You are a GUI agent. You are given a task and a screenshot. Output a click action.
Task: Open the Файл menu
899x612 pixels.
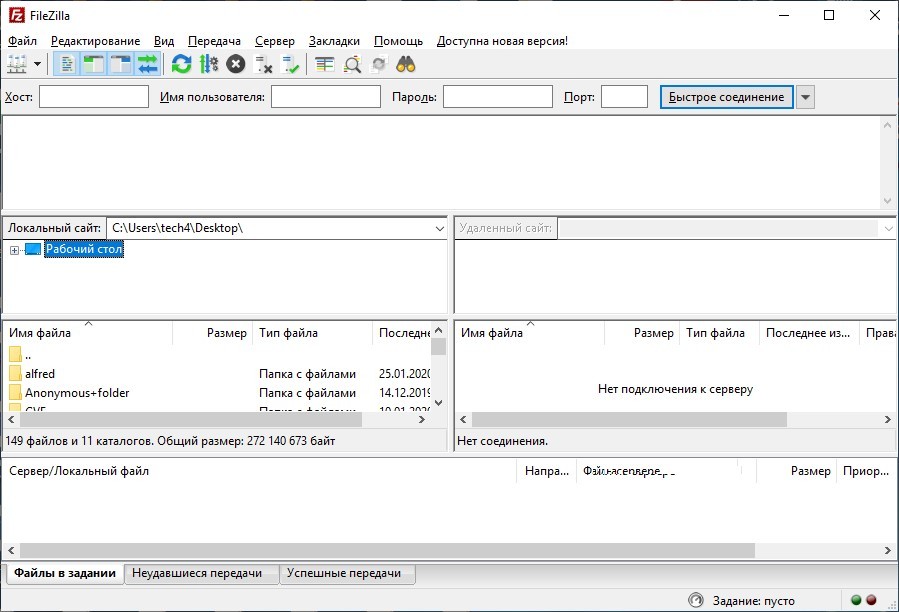(22, 41)
